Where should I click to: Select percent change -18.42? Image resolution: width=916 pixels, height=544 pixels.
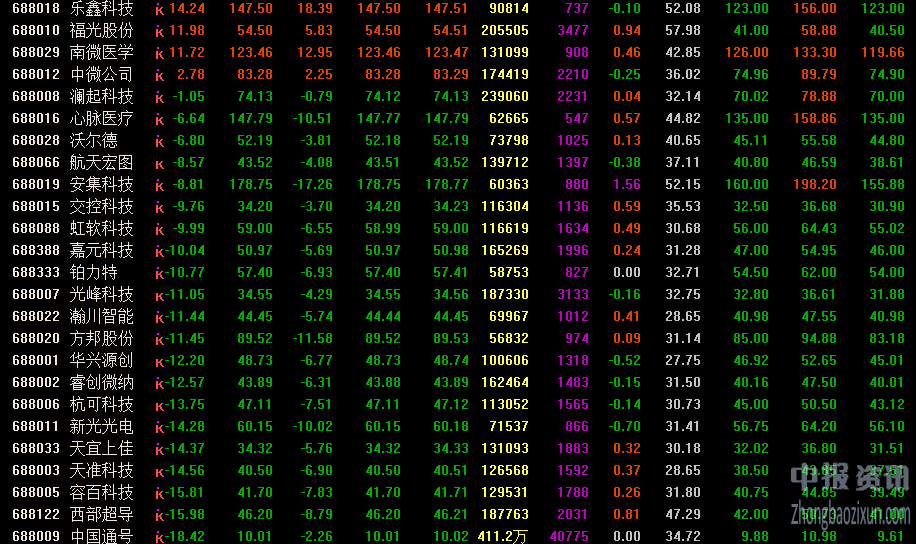tap(185, 536)
